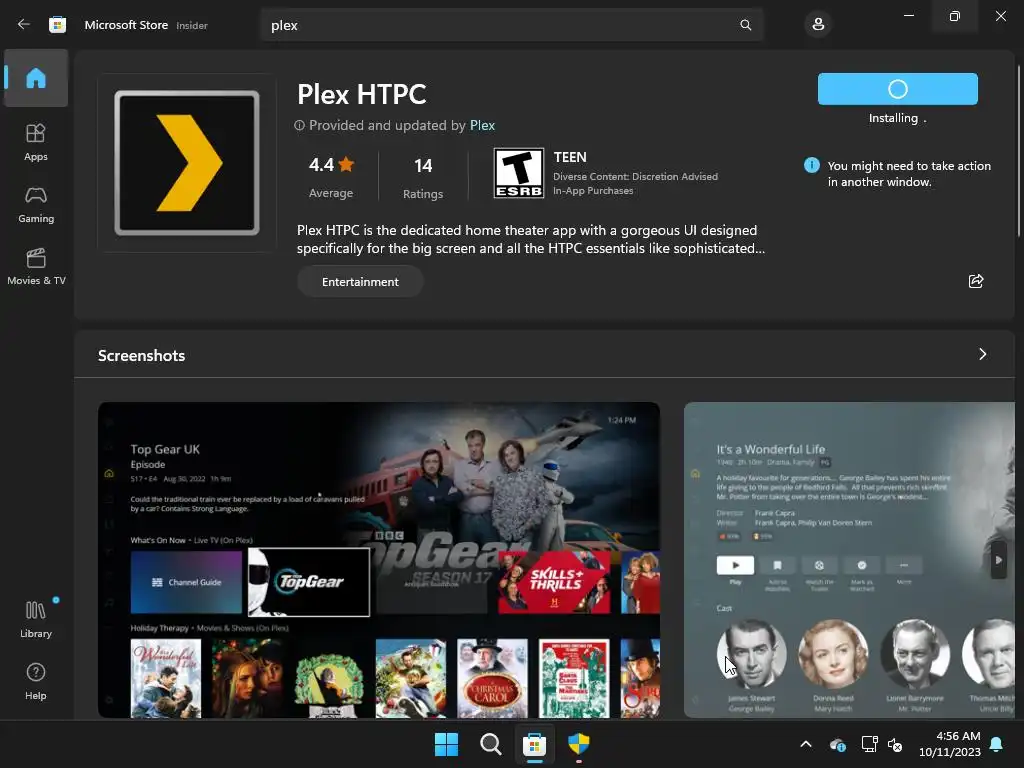Click Microsoft Store taskbar icon

click(534, 744)
